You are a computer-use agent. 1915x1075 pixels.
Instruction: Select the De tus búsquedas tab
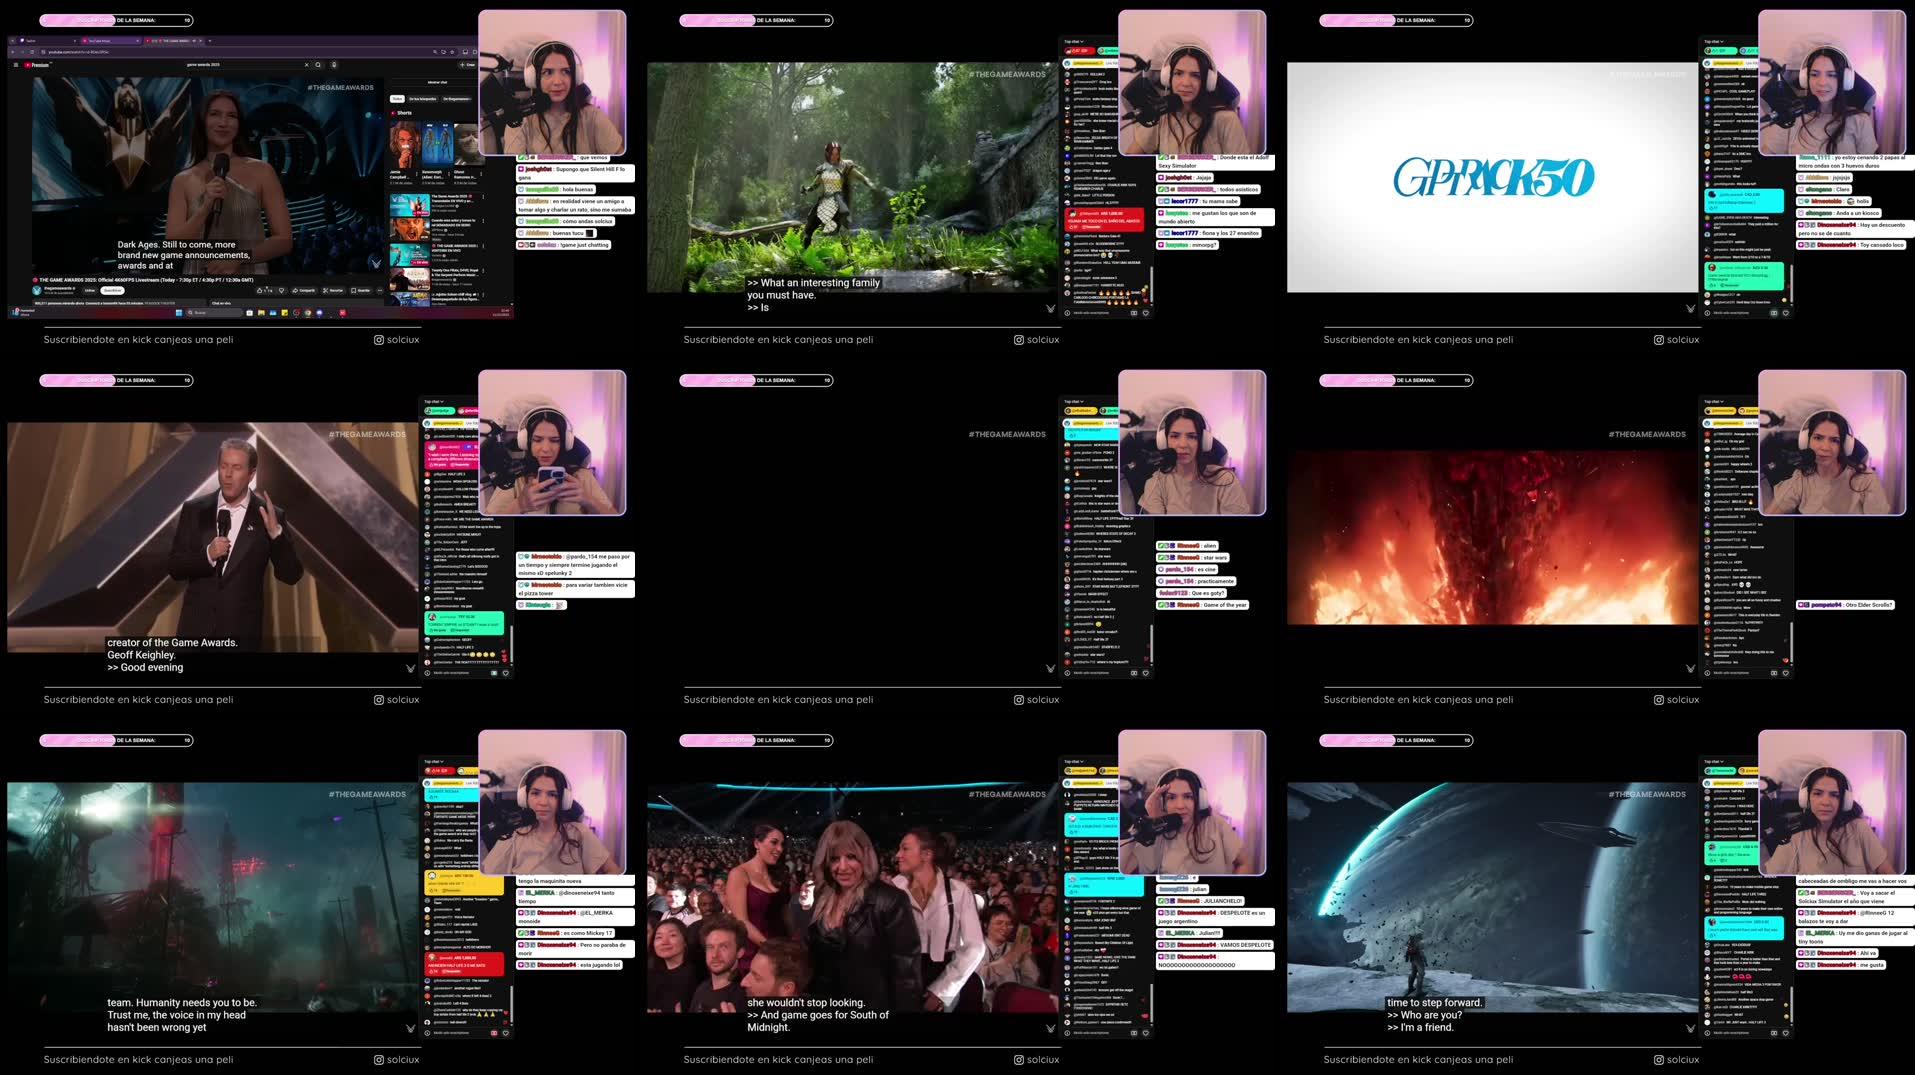(x=423, y=99)
